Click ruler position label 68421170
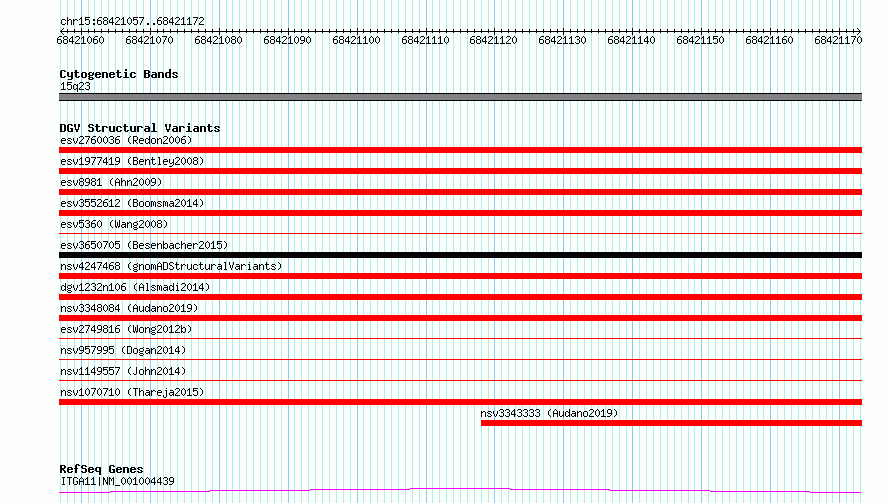890x503 pixels. click(838, 40)
